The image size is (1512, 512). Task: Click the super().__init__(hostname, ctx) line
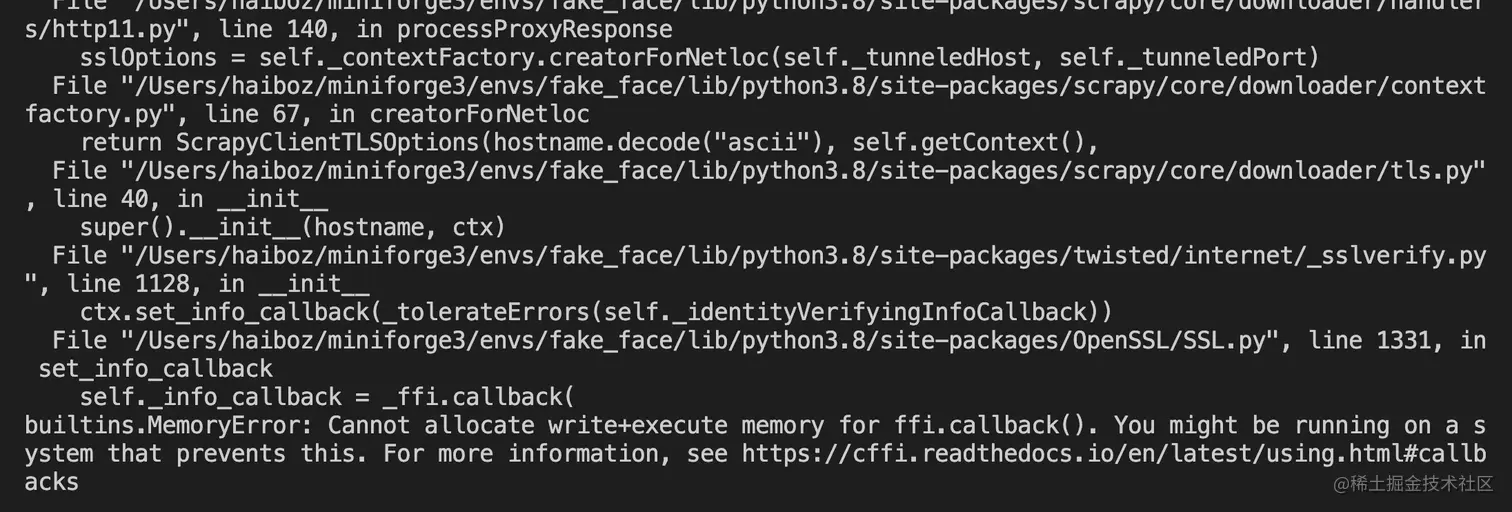(x=292, y=228)
